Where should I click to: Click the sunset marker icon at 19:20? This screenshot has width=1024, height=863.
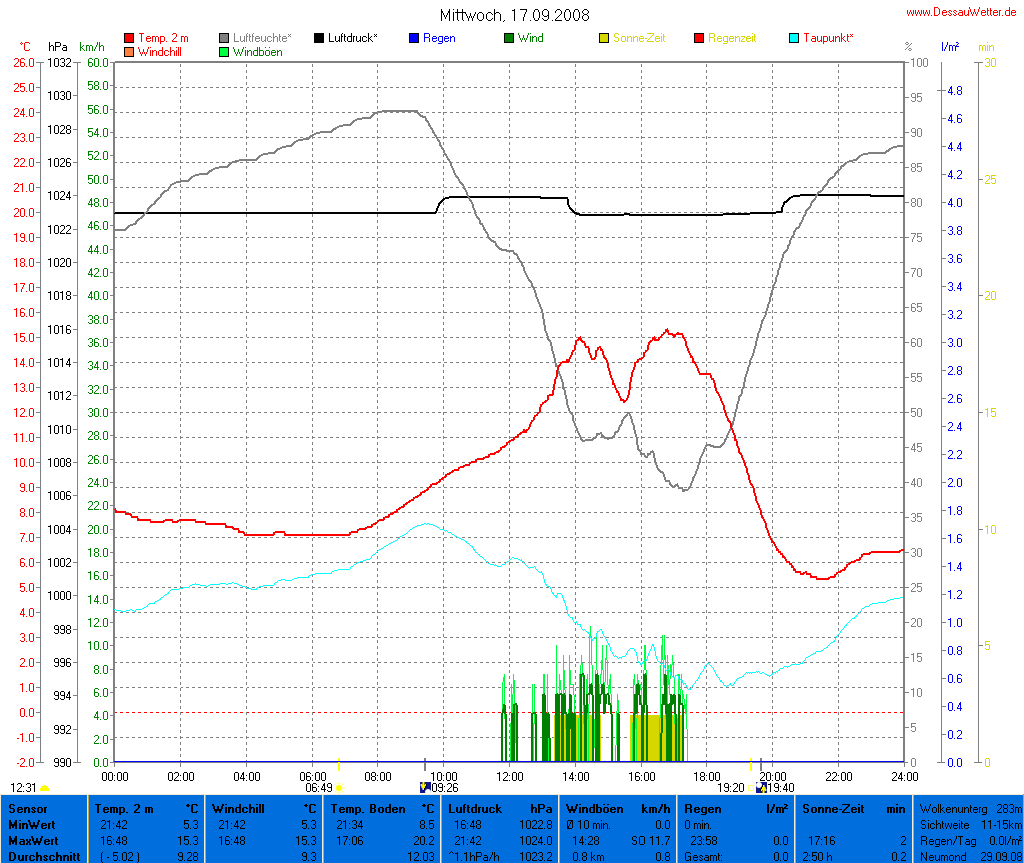click(751, 788)
